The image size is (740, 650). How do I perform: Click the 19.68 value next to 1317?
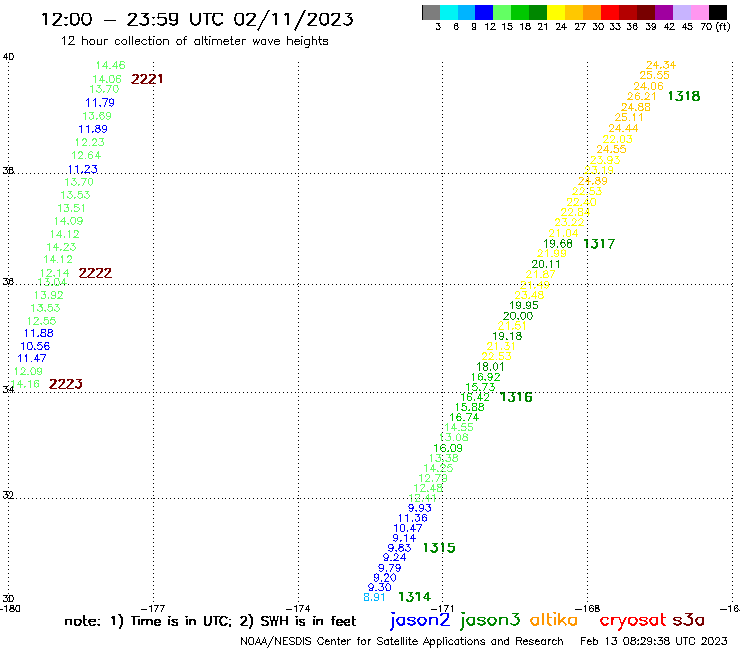pyautogui.click(x=558, y=244)
